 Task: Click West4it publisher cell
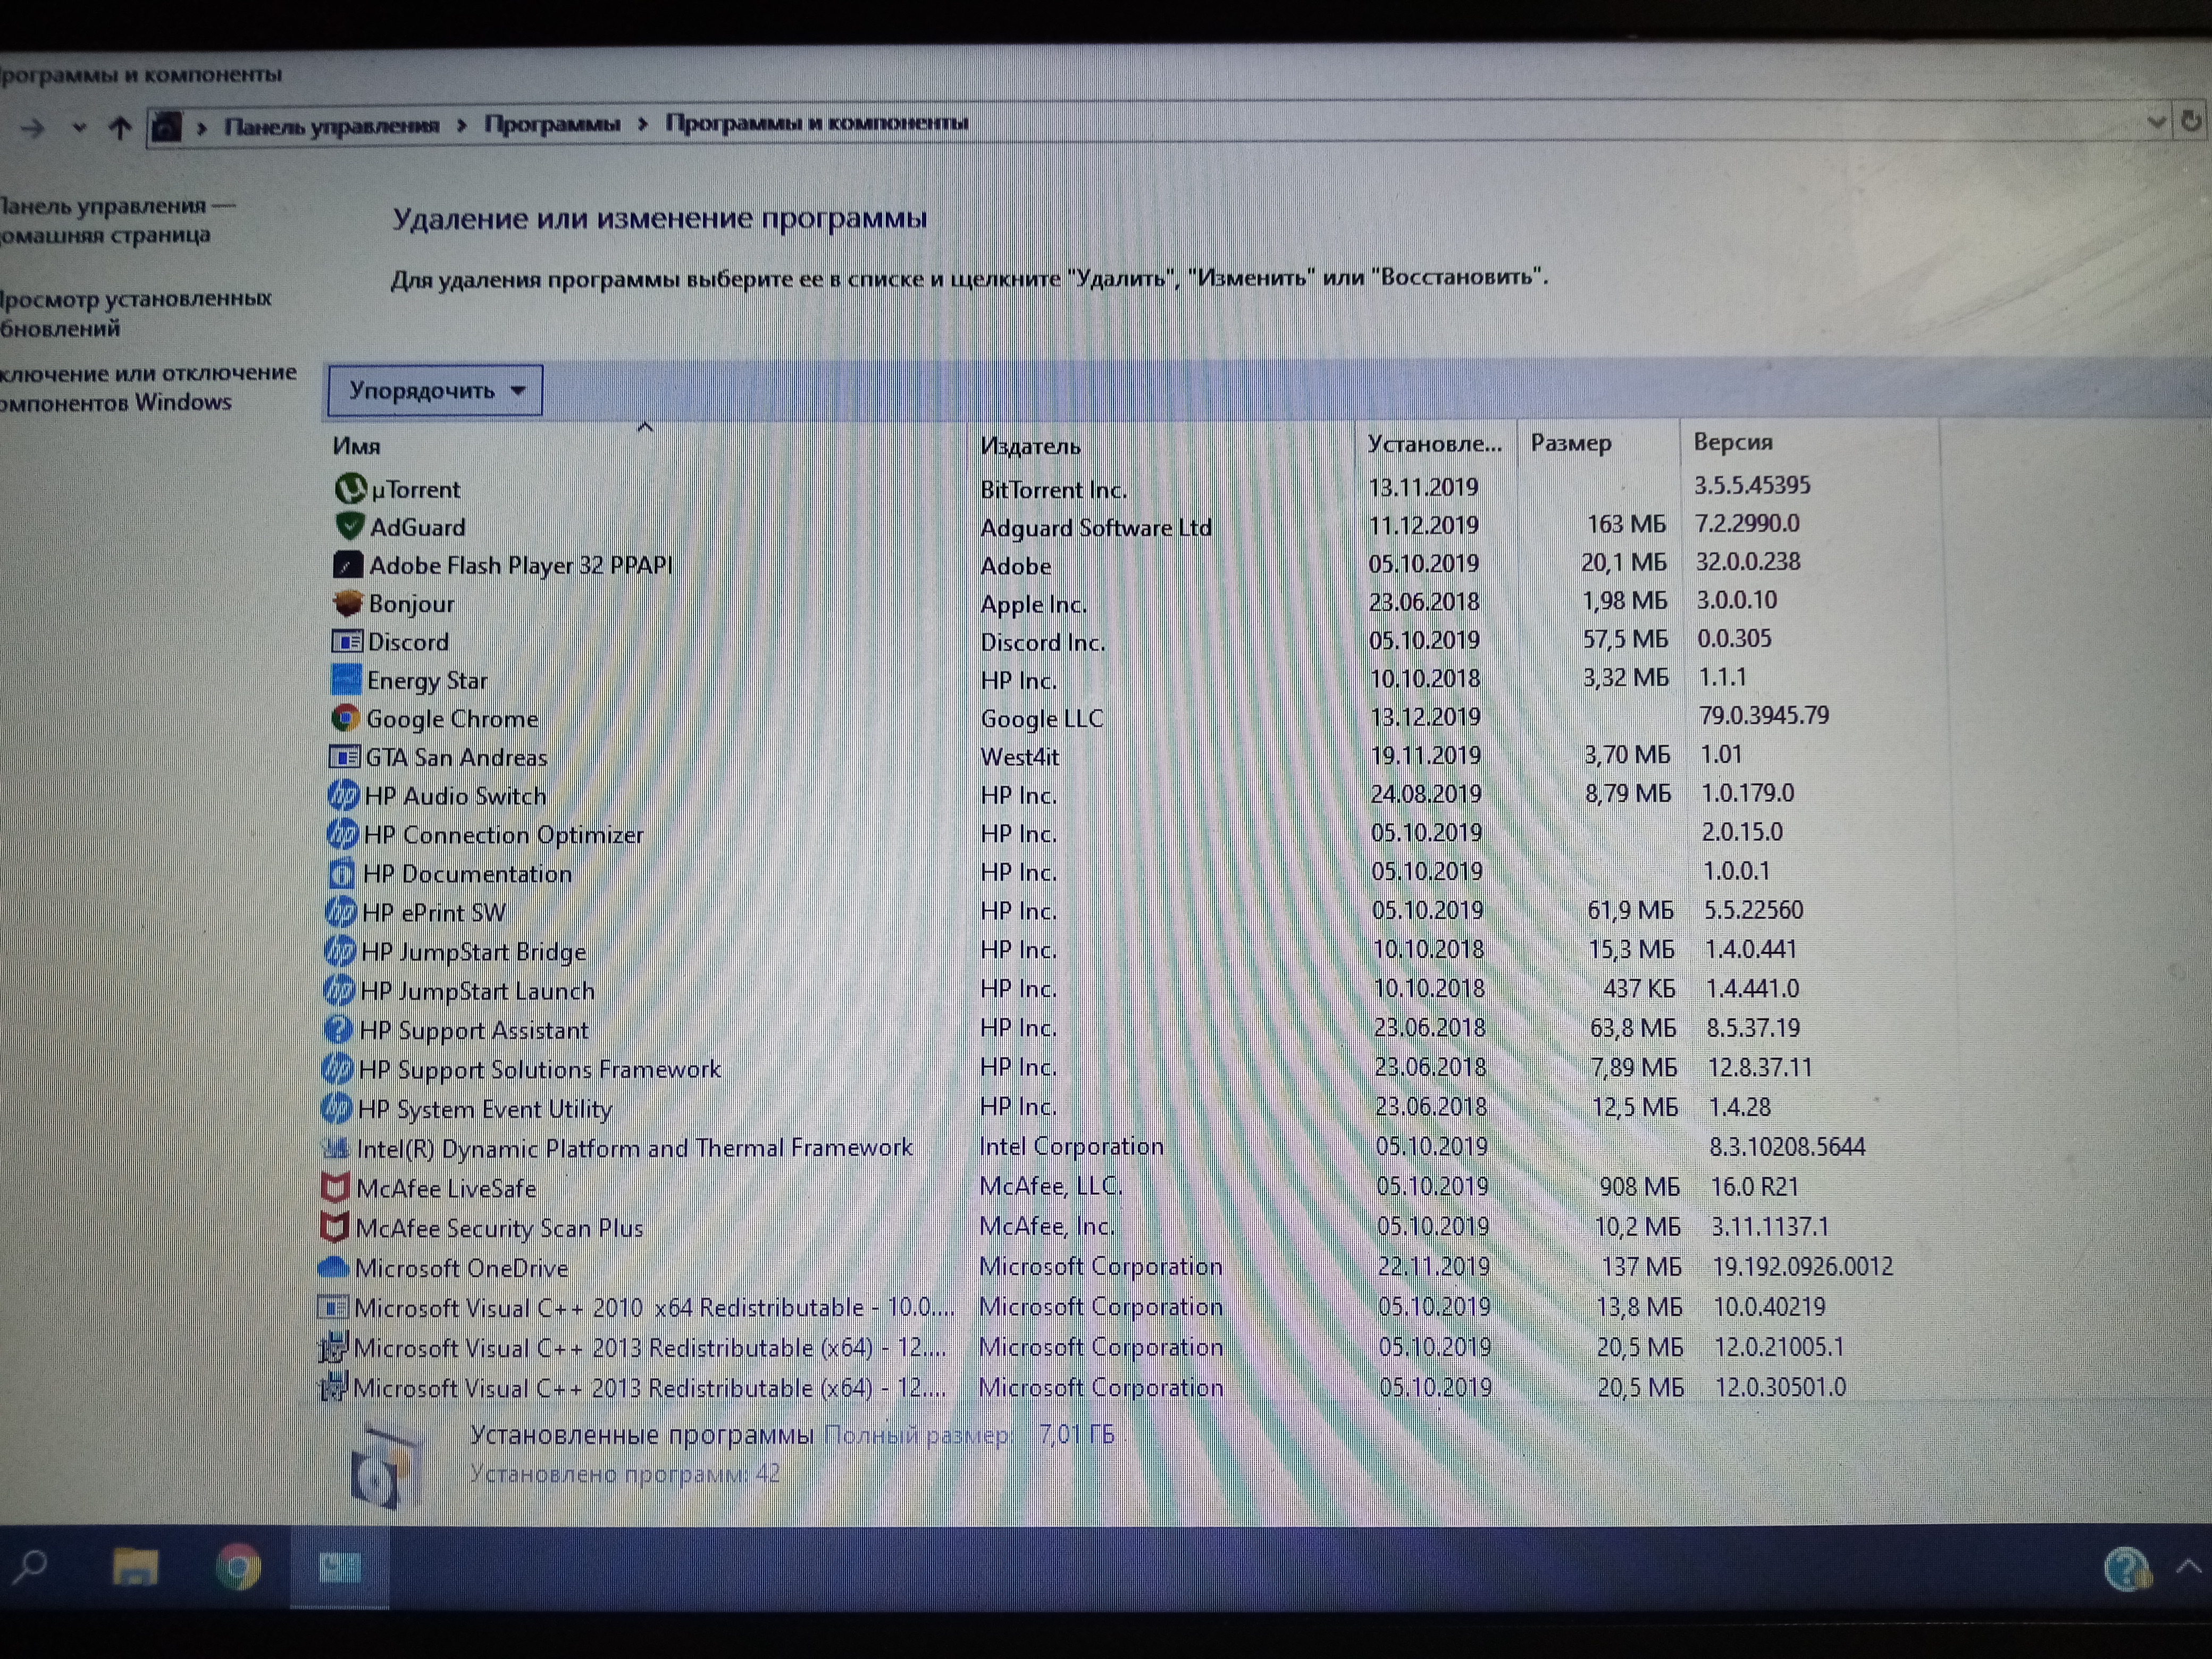[x=1019, y=757]
